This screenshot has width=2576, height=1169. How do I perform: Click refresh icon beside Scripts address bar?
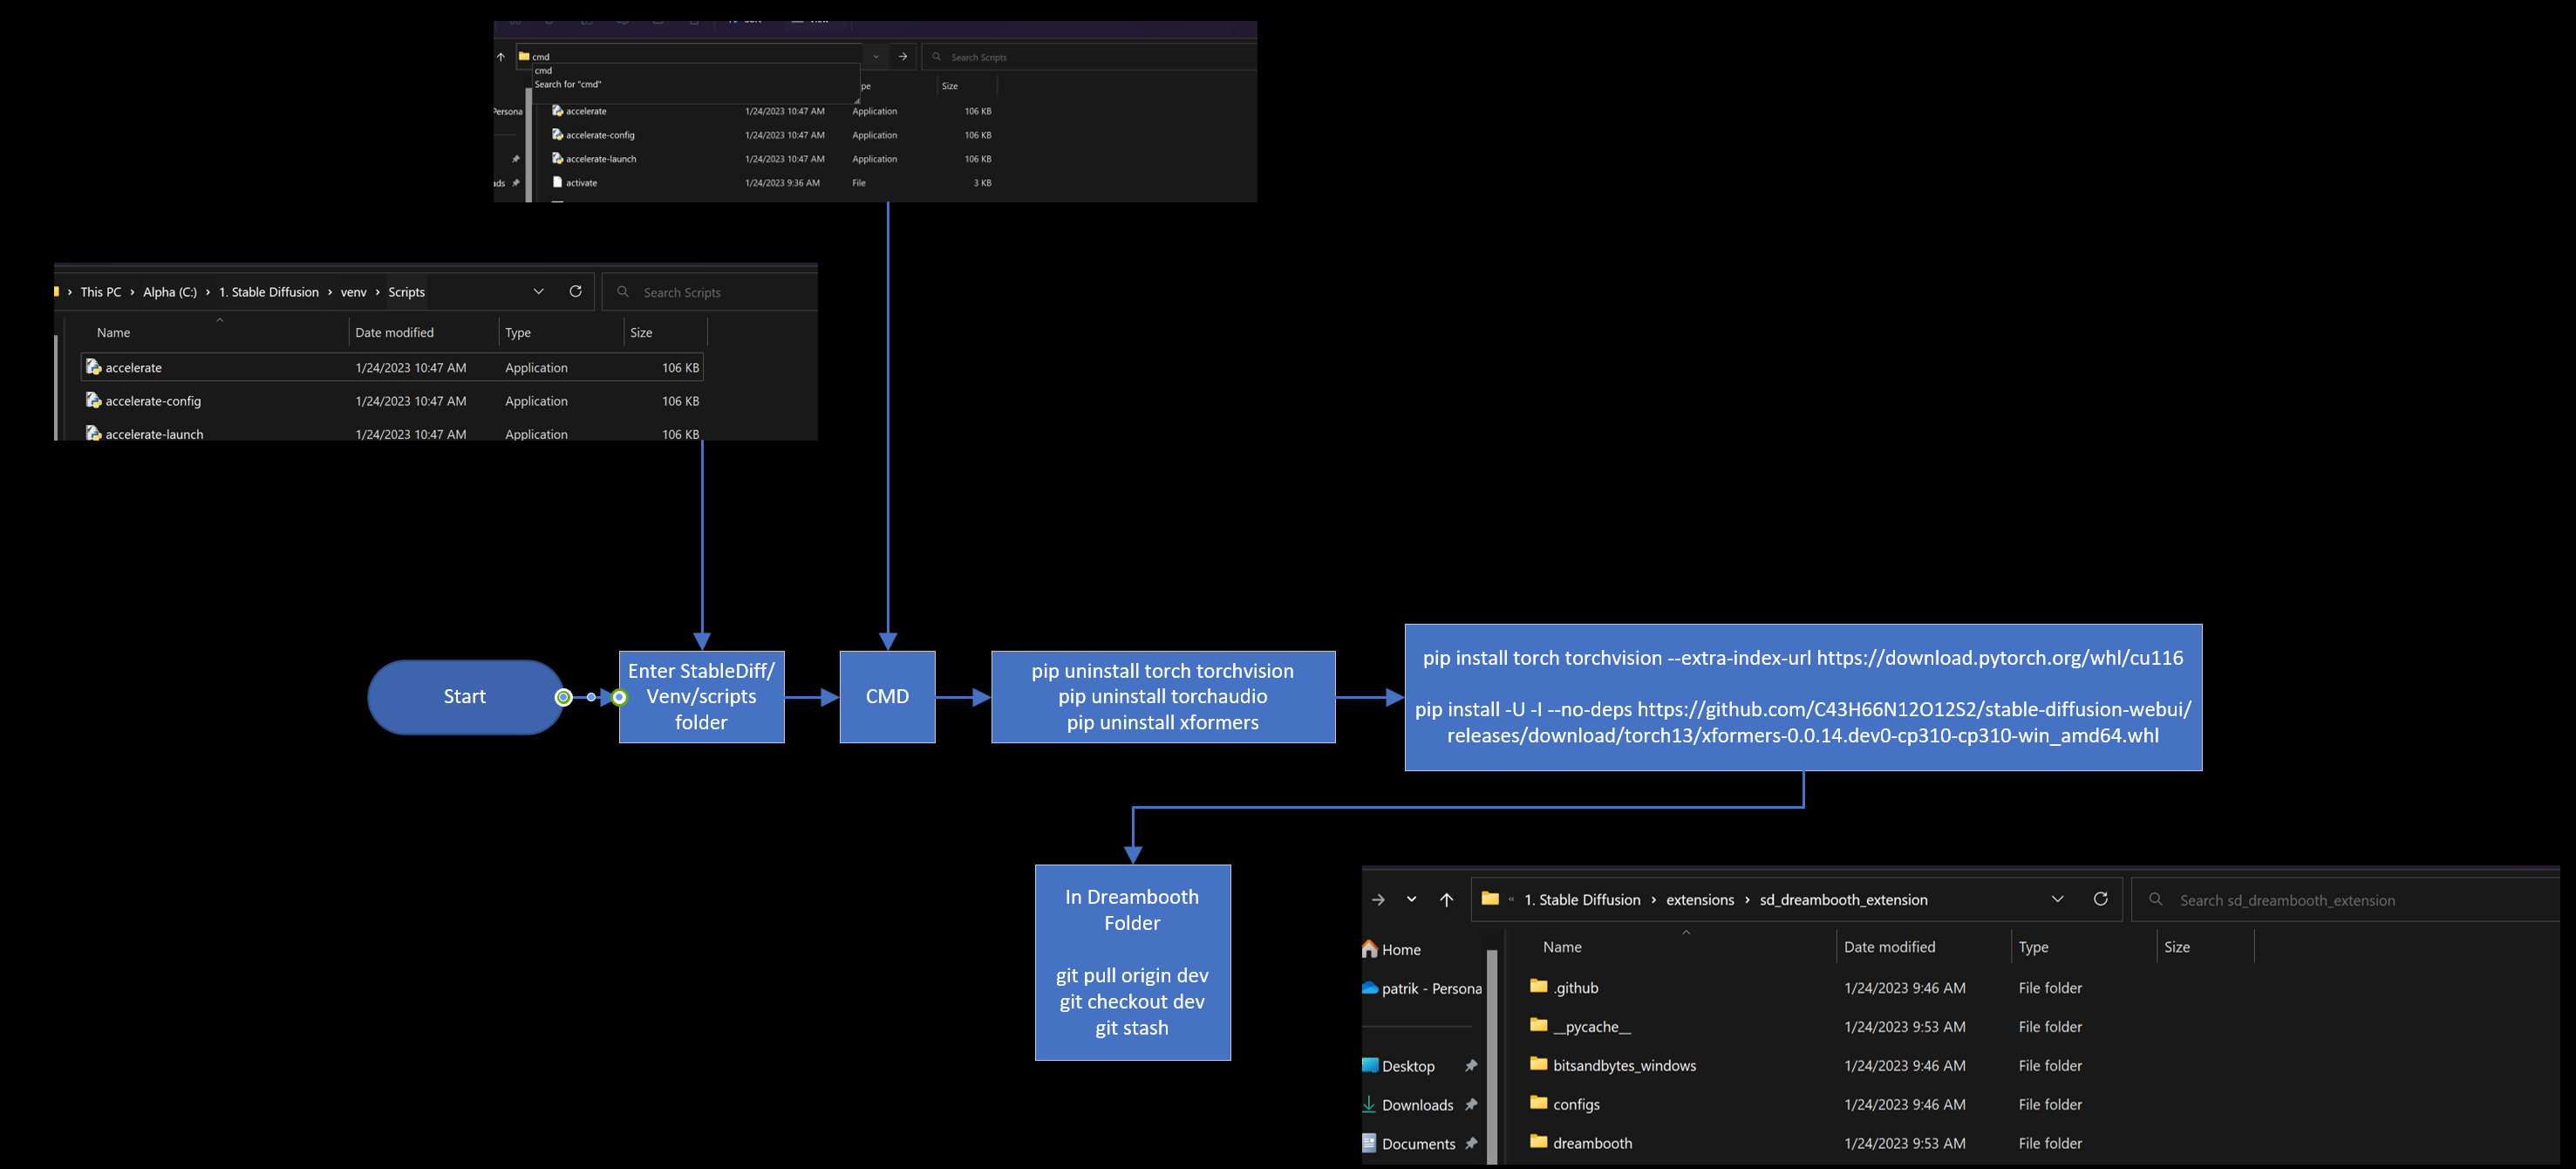click(x=575, y=291)
